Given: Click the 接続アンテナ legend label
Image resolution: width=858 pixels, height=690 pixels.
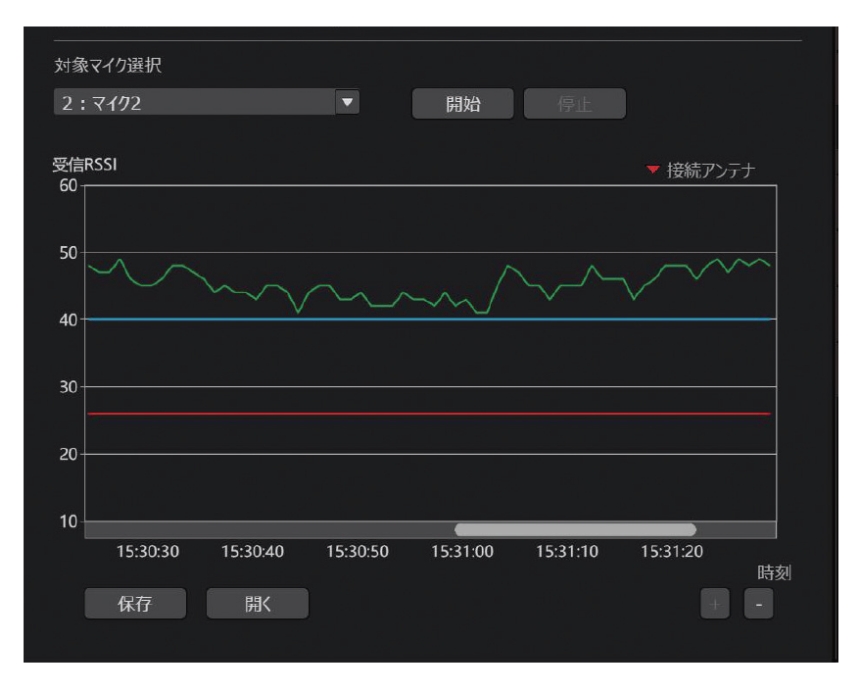Looking at the screenshot, I should [710, 171].
